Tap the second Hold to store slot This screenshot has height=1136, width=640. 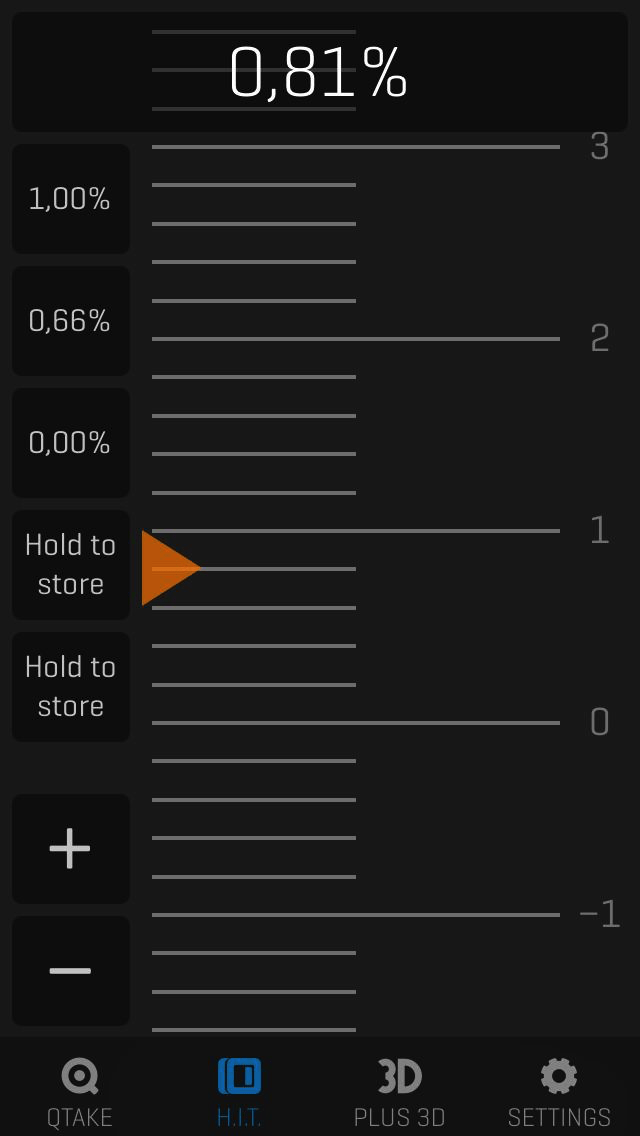[x=70, y=687]
